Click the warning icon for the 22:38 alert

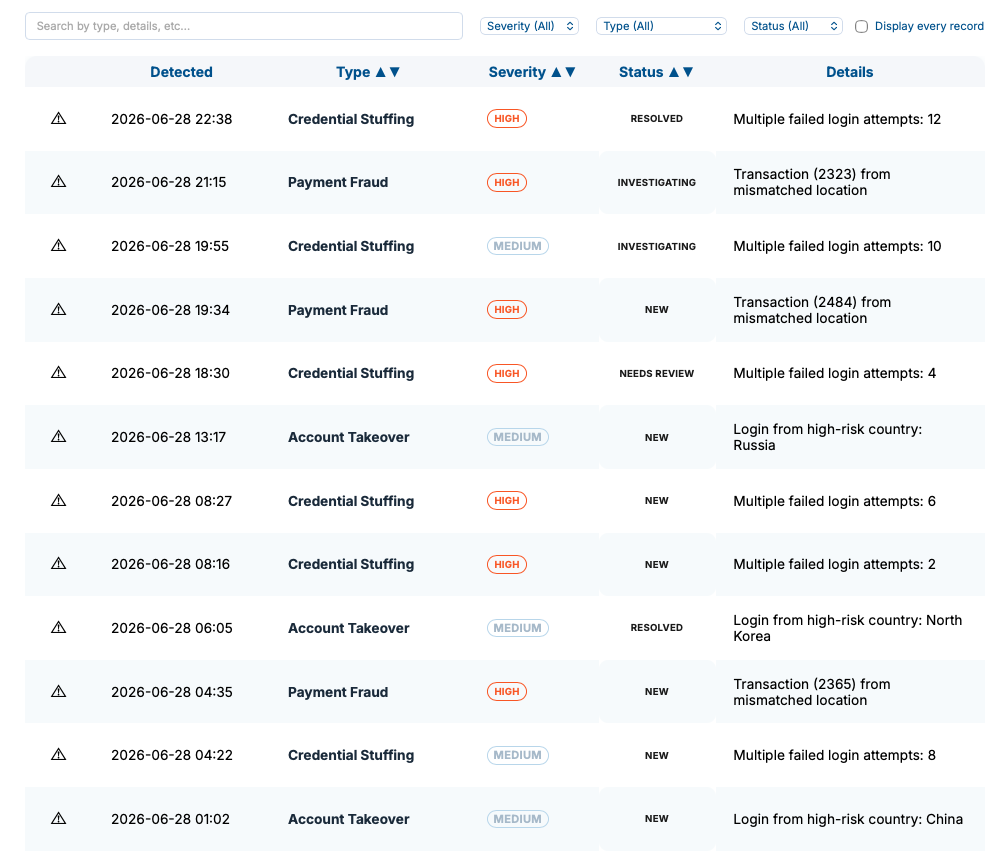[58, 118]
